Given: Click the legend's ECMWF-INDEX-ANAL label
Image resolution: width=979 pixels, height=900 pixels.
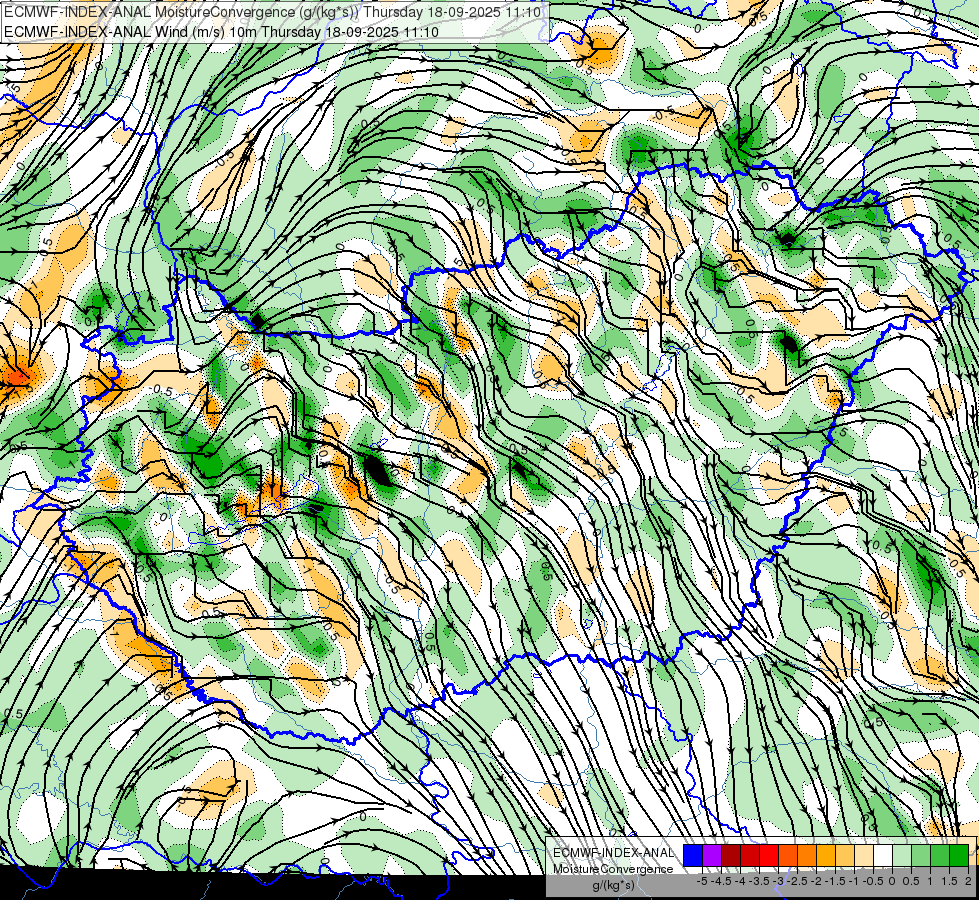Looking at the screenshot, I should click(x=614, y=853).
